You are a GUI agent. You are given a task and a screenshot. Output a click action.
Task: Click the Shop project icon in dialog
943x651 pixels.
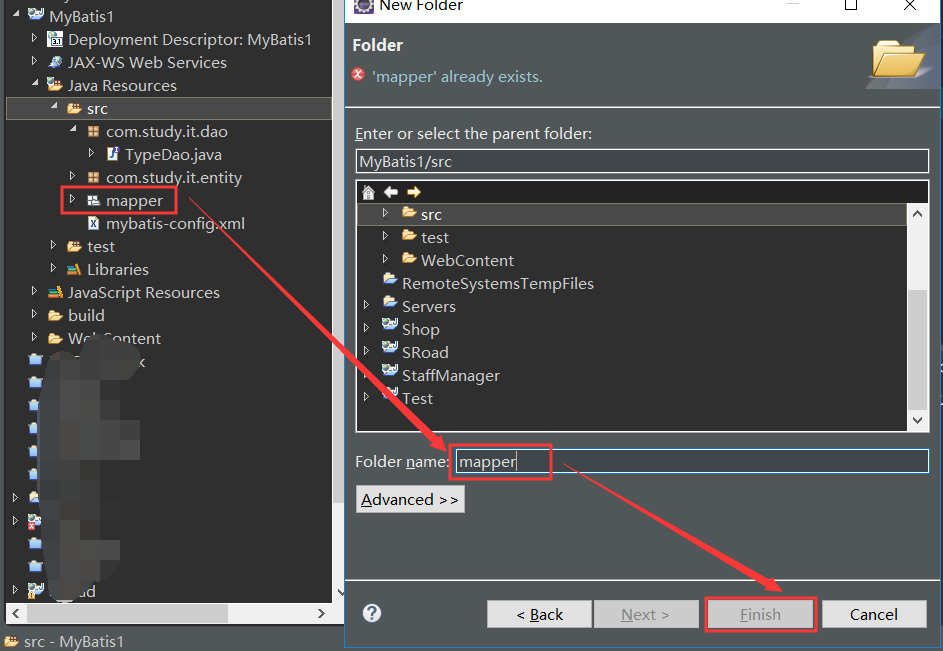[390, 325]
